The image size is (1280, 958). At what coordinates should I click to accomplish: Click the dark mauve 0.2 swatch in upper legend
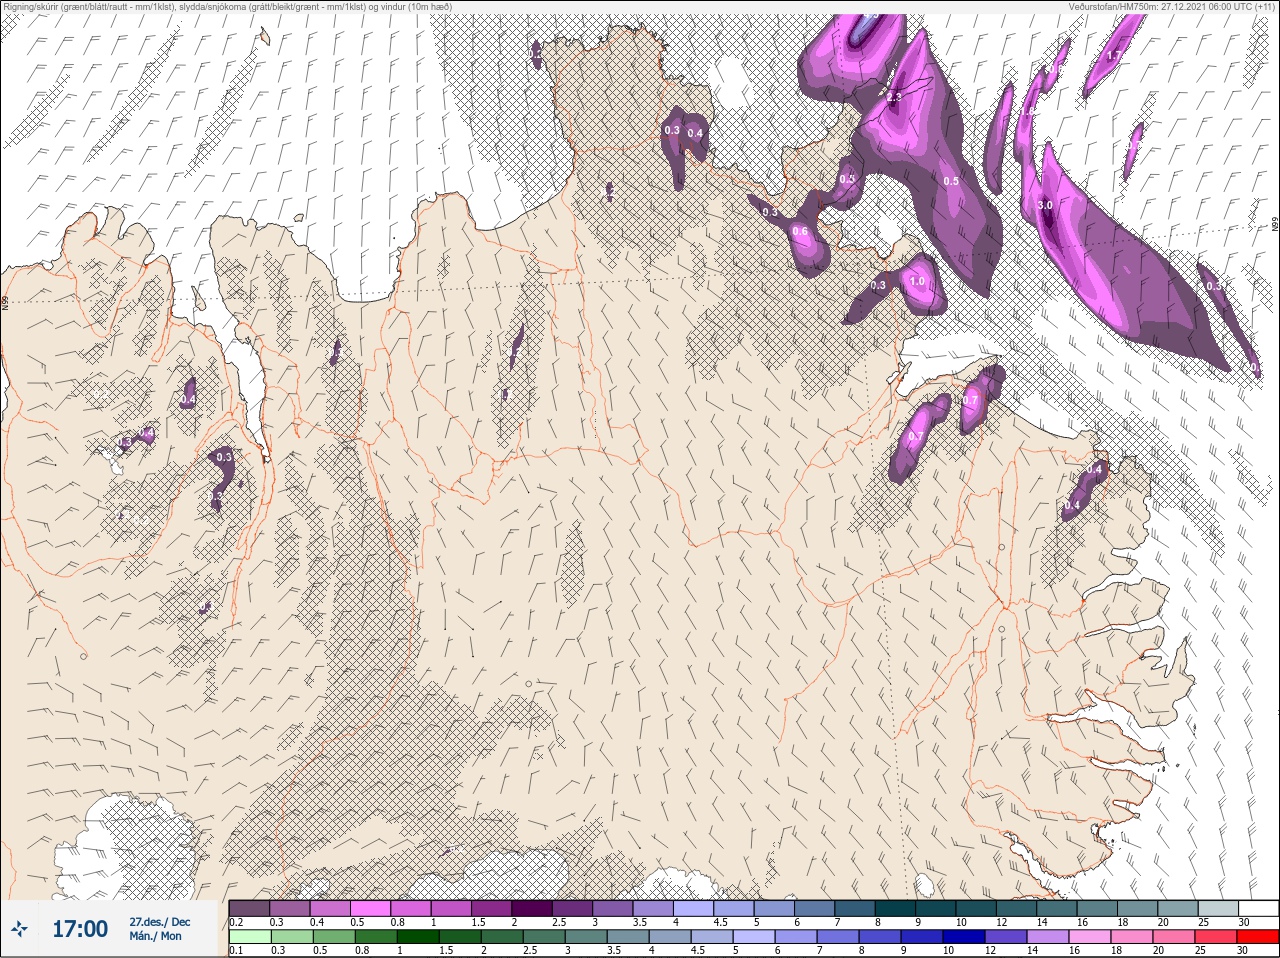point(249,908)
